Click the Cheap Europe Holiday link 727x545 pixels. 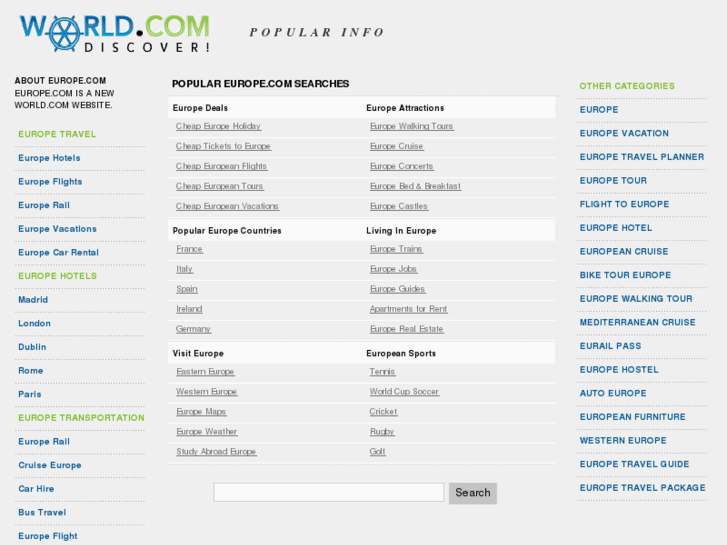pos(218,126)
